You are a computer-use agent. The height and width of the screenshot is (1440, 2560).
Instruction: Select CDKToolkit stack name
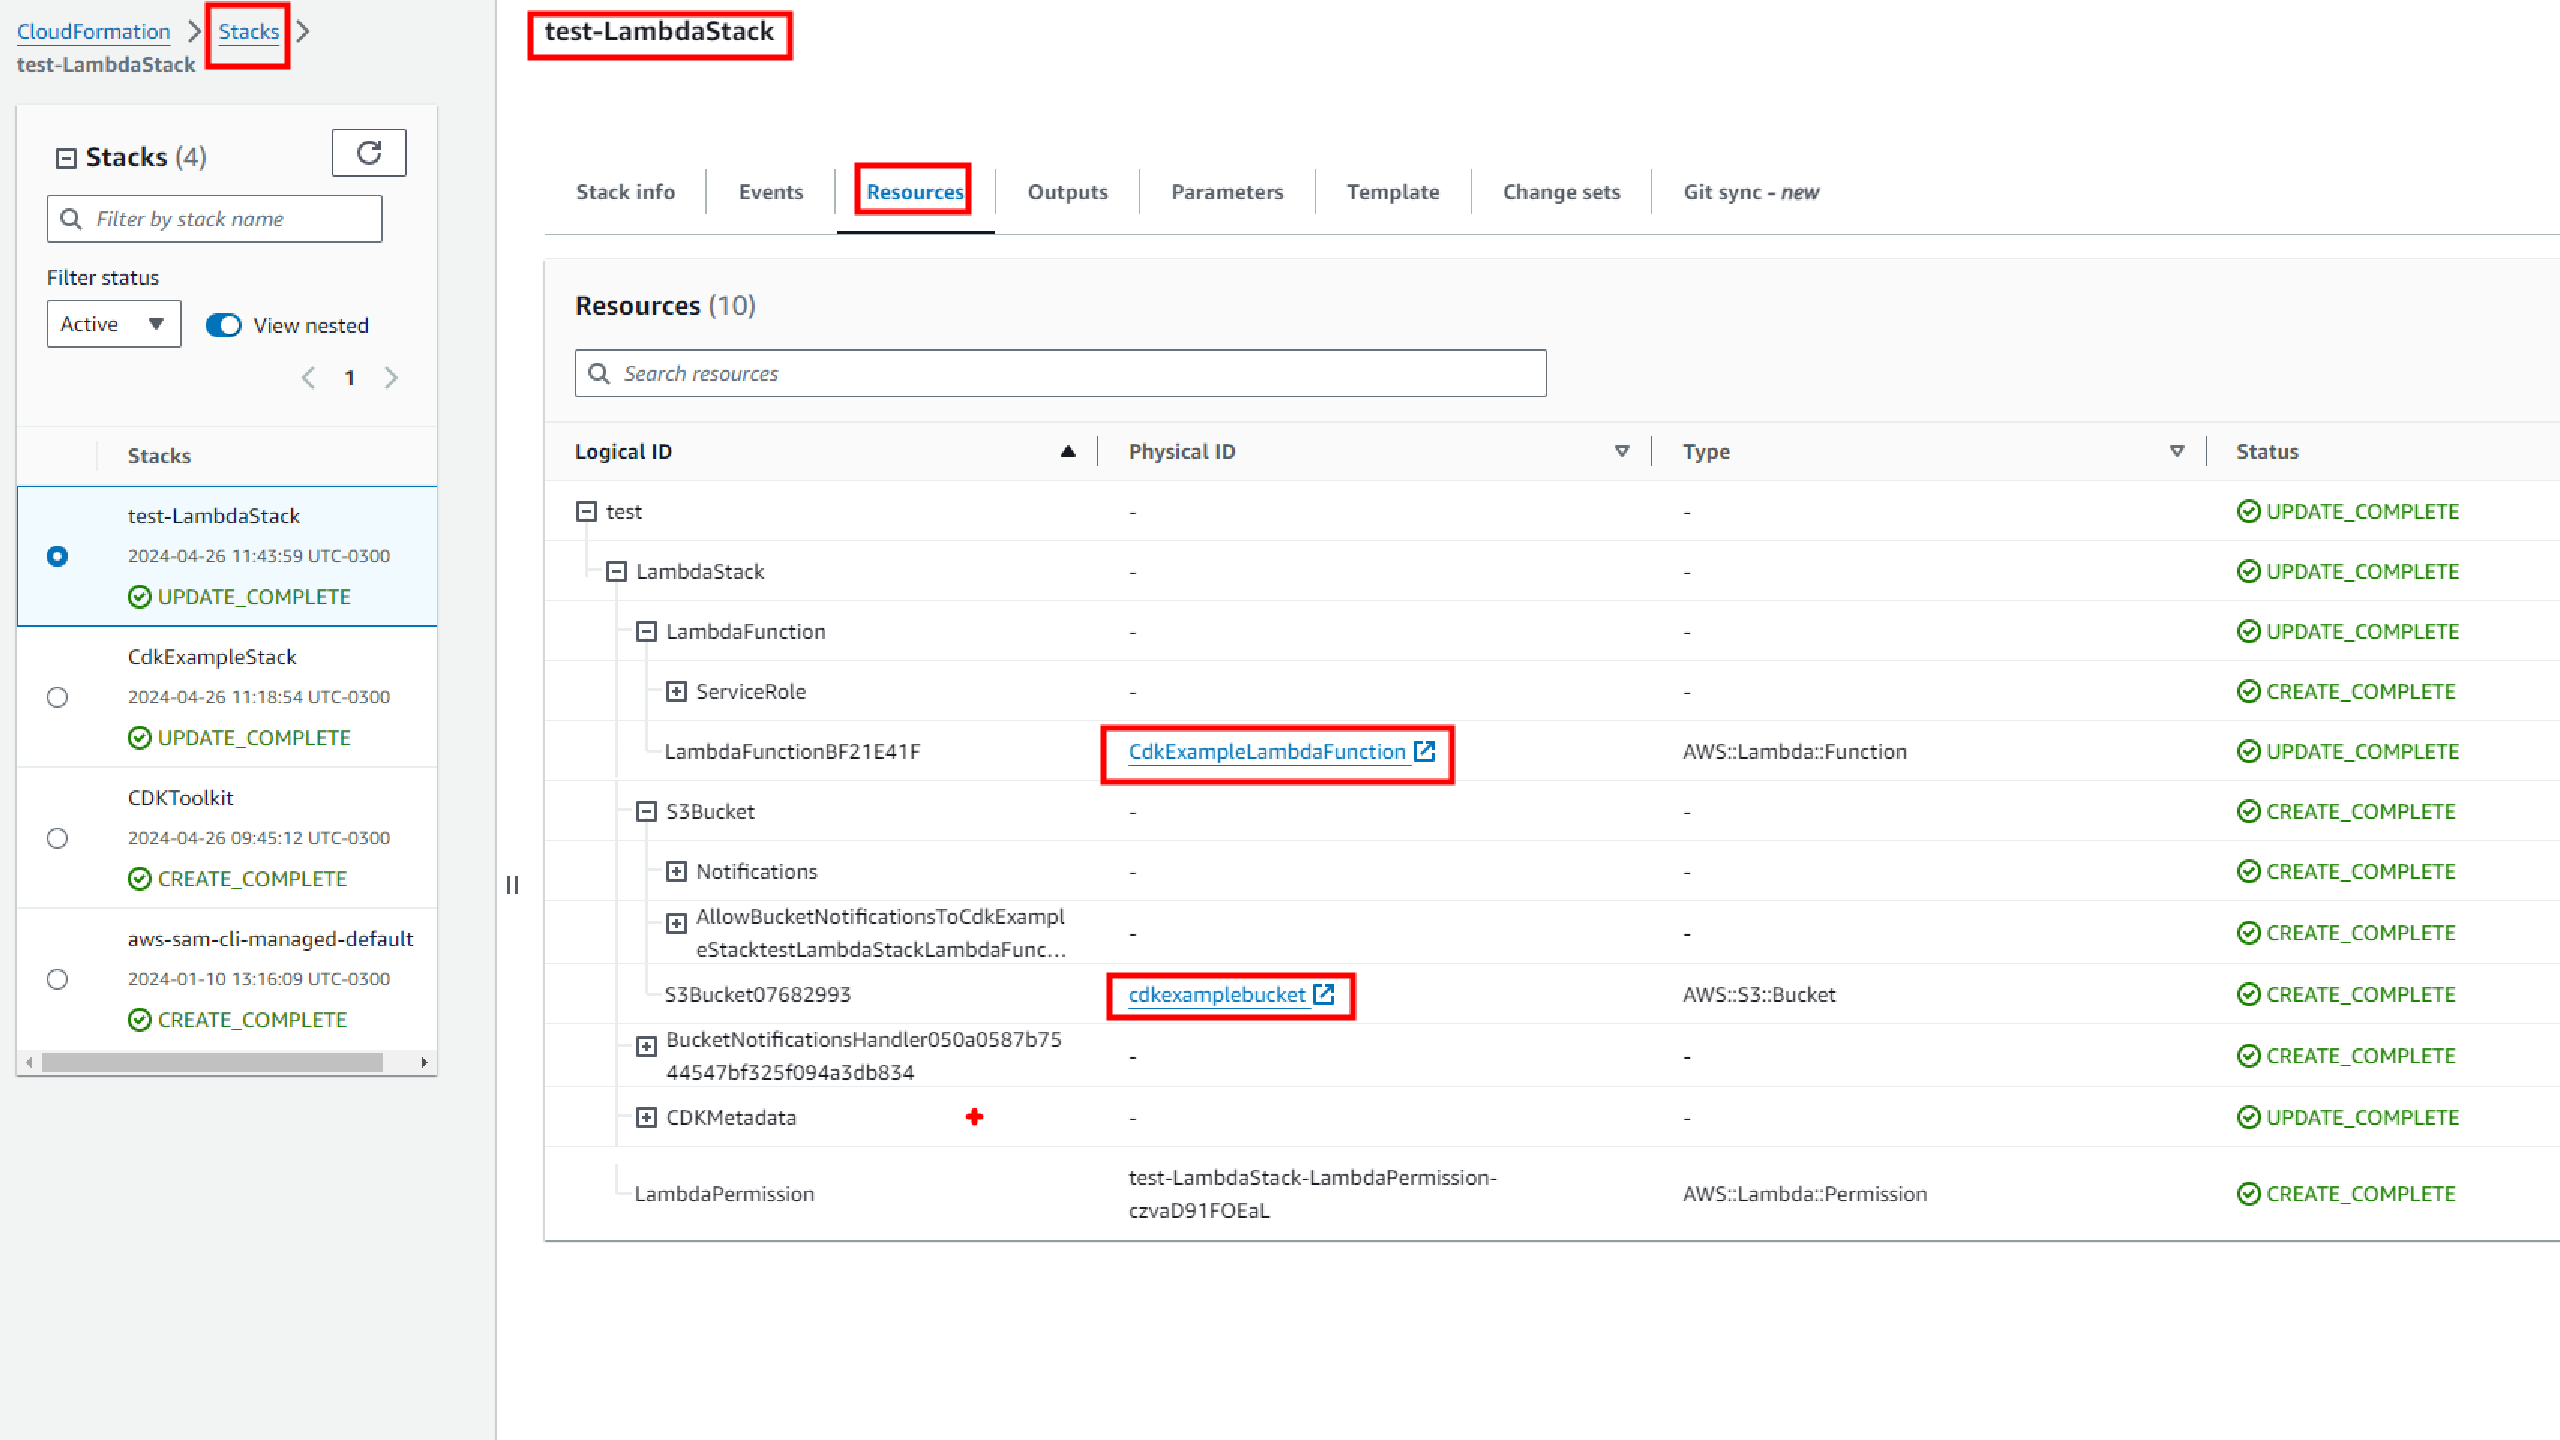pos(180,797)
